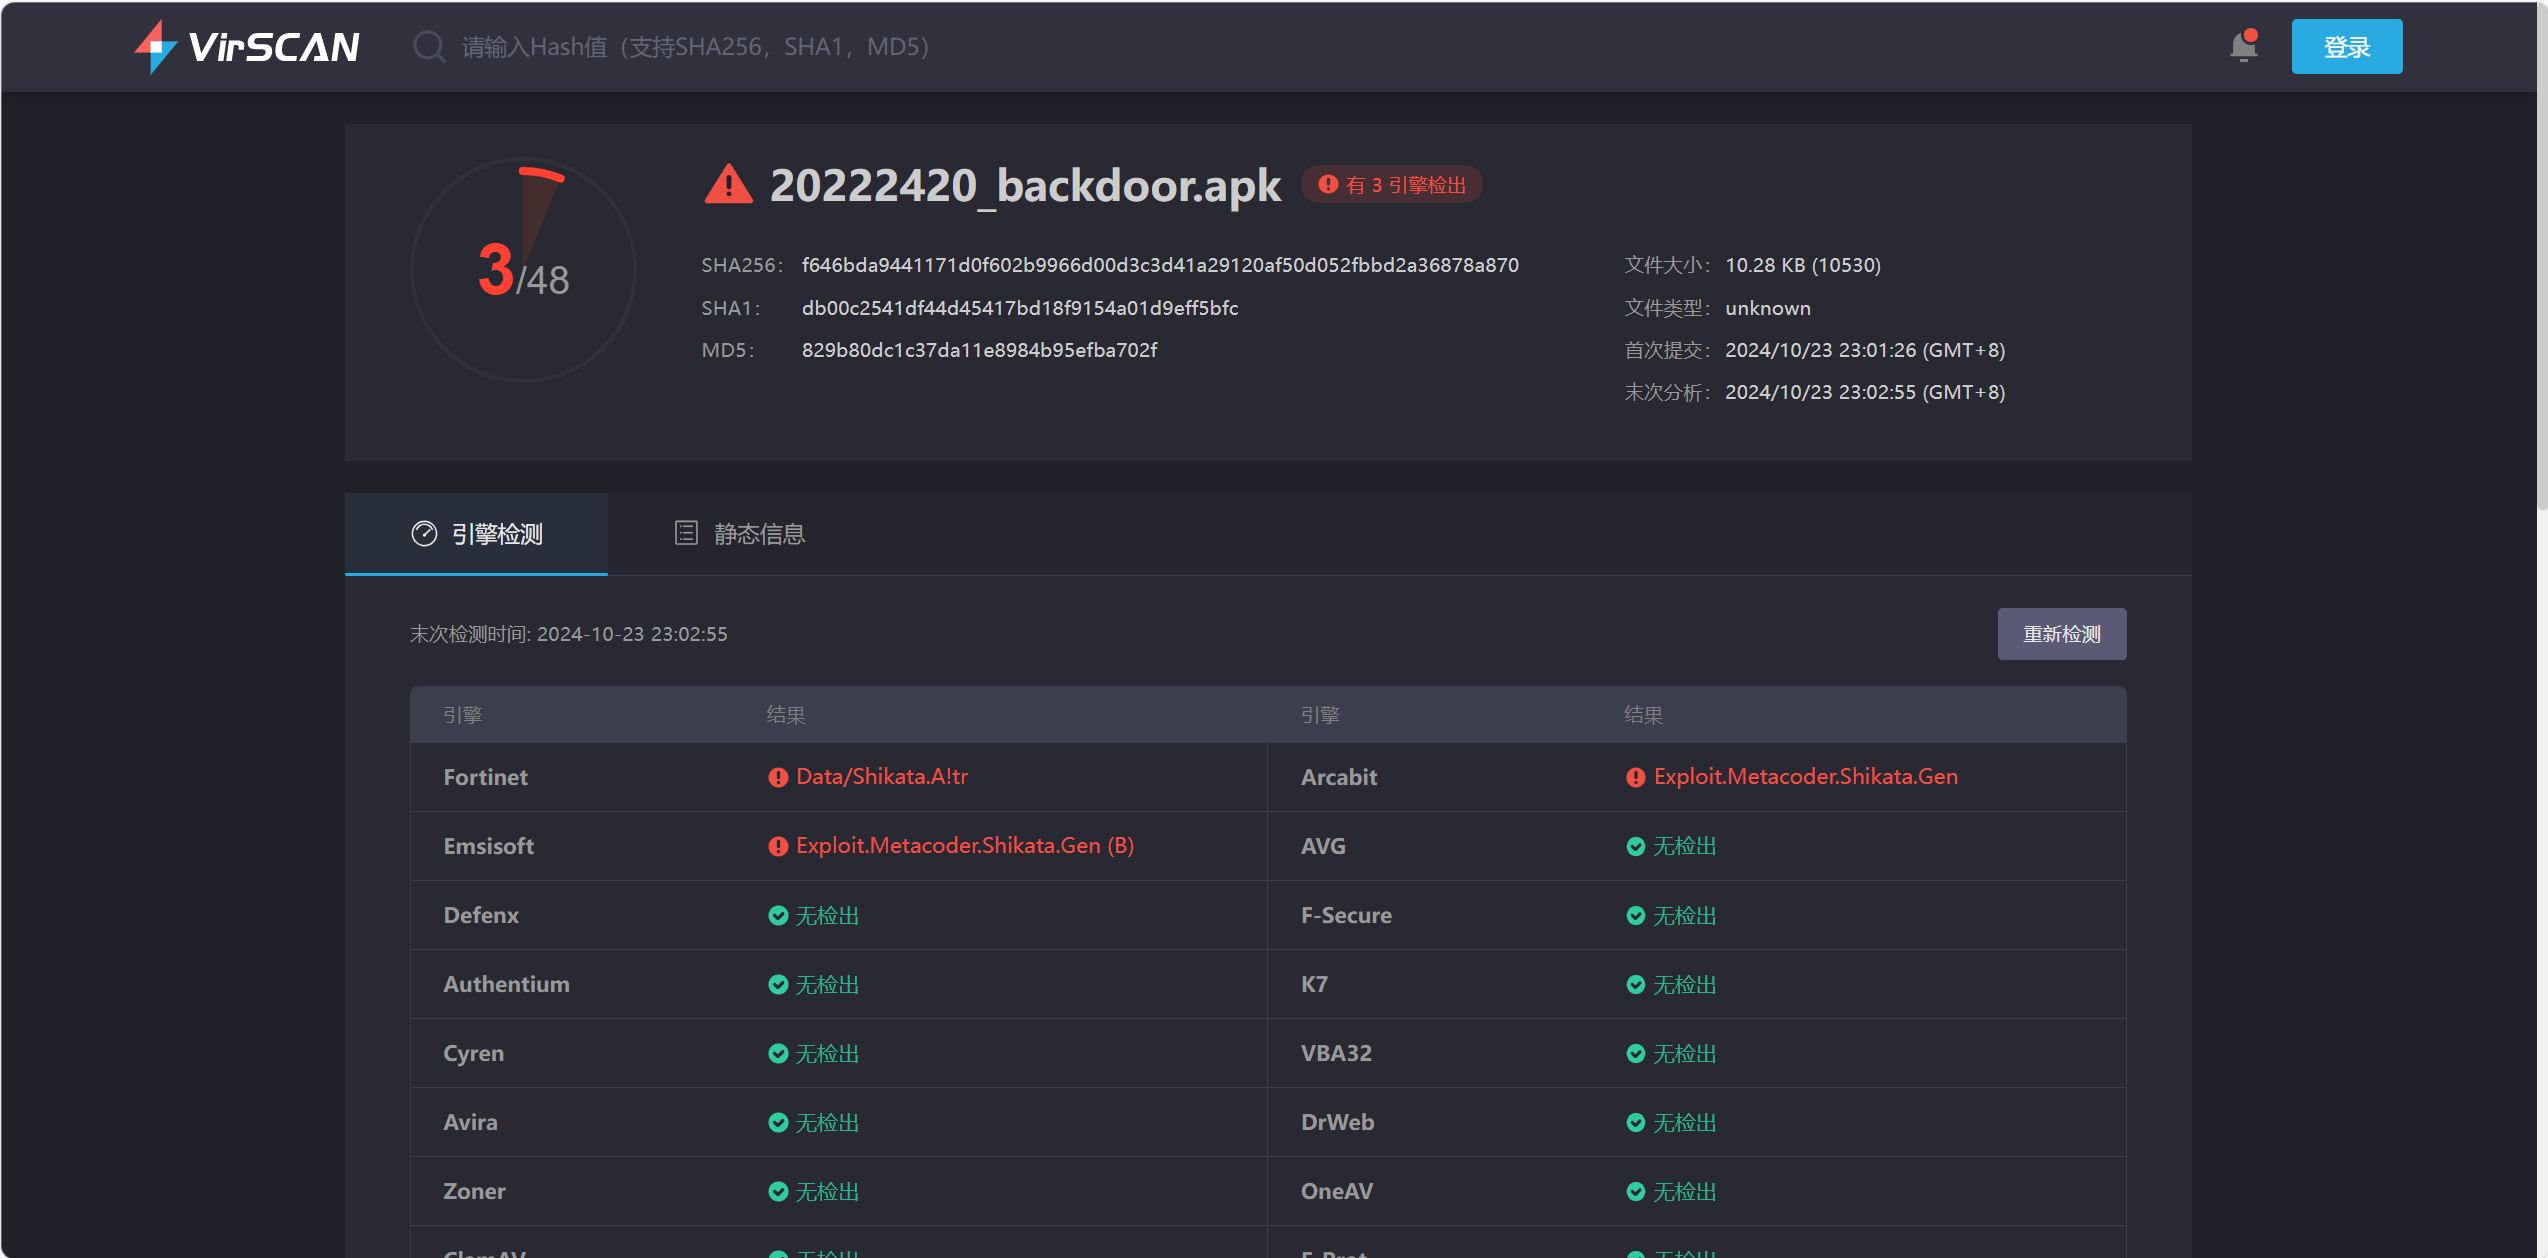Click AVG's green check icon

point(1636,846)
